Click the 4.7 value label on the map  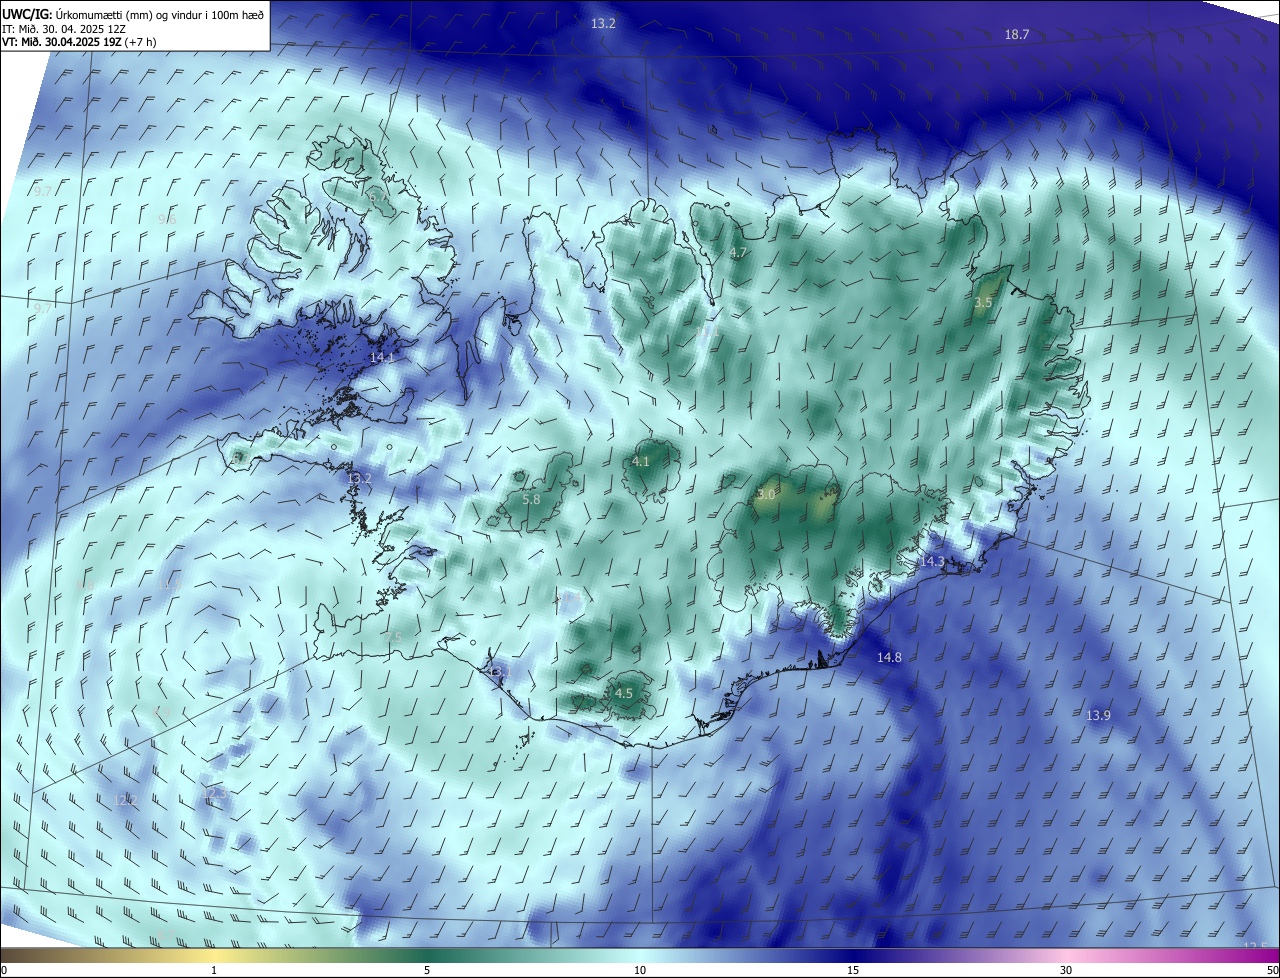point(738,253)
